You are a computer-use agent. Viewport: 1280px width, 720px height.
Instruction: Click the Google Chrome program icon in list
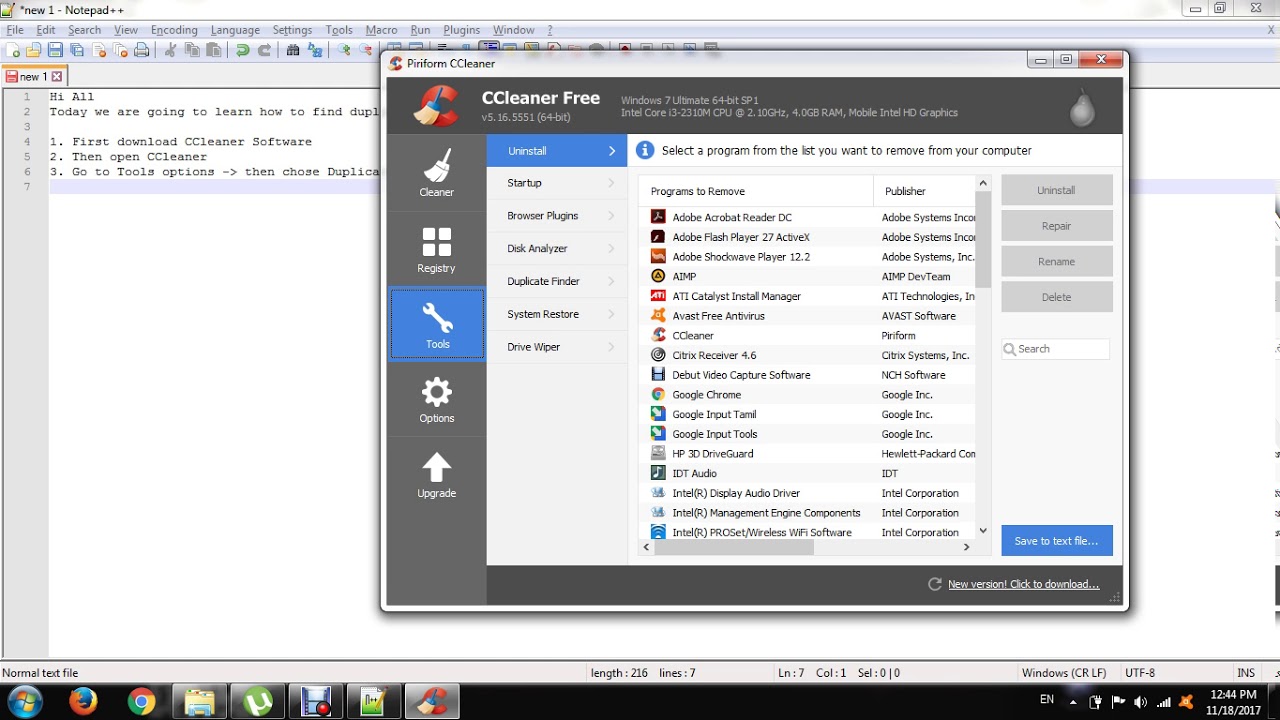coord(658,394)
